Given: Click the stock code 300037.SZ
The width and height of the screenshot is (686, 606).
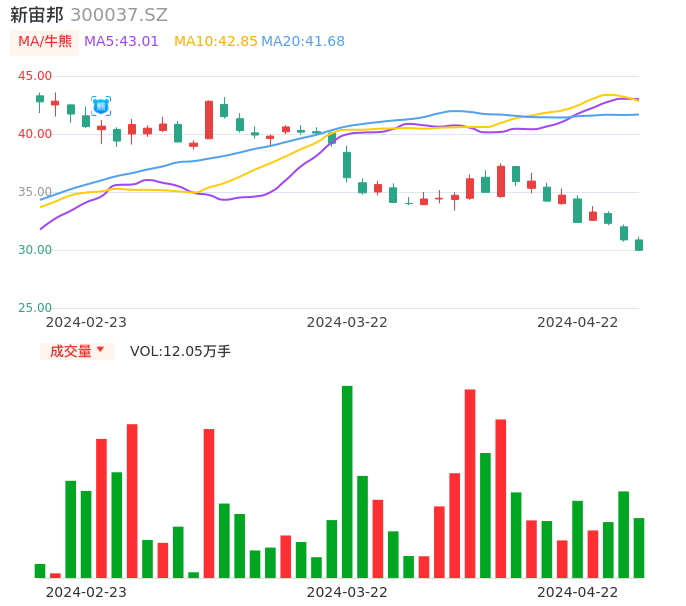Looking at the screenshot, I should 119,15.
